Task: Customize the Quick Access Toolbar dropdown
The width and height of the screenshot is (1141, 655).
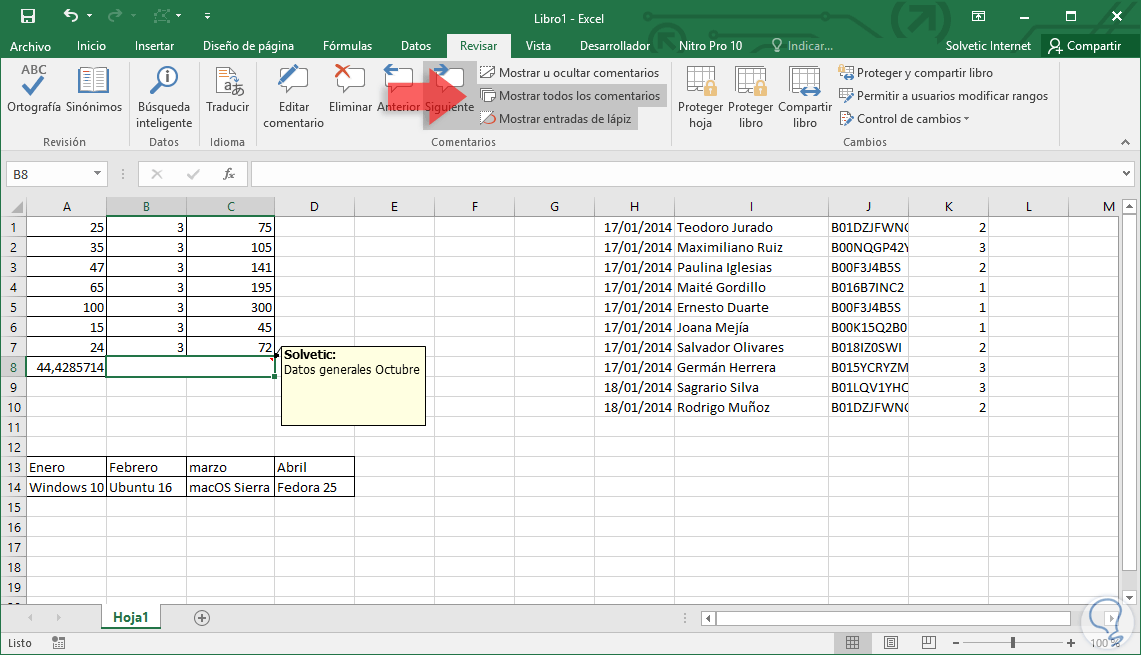Action: click(x=207, y=15)
